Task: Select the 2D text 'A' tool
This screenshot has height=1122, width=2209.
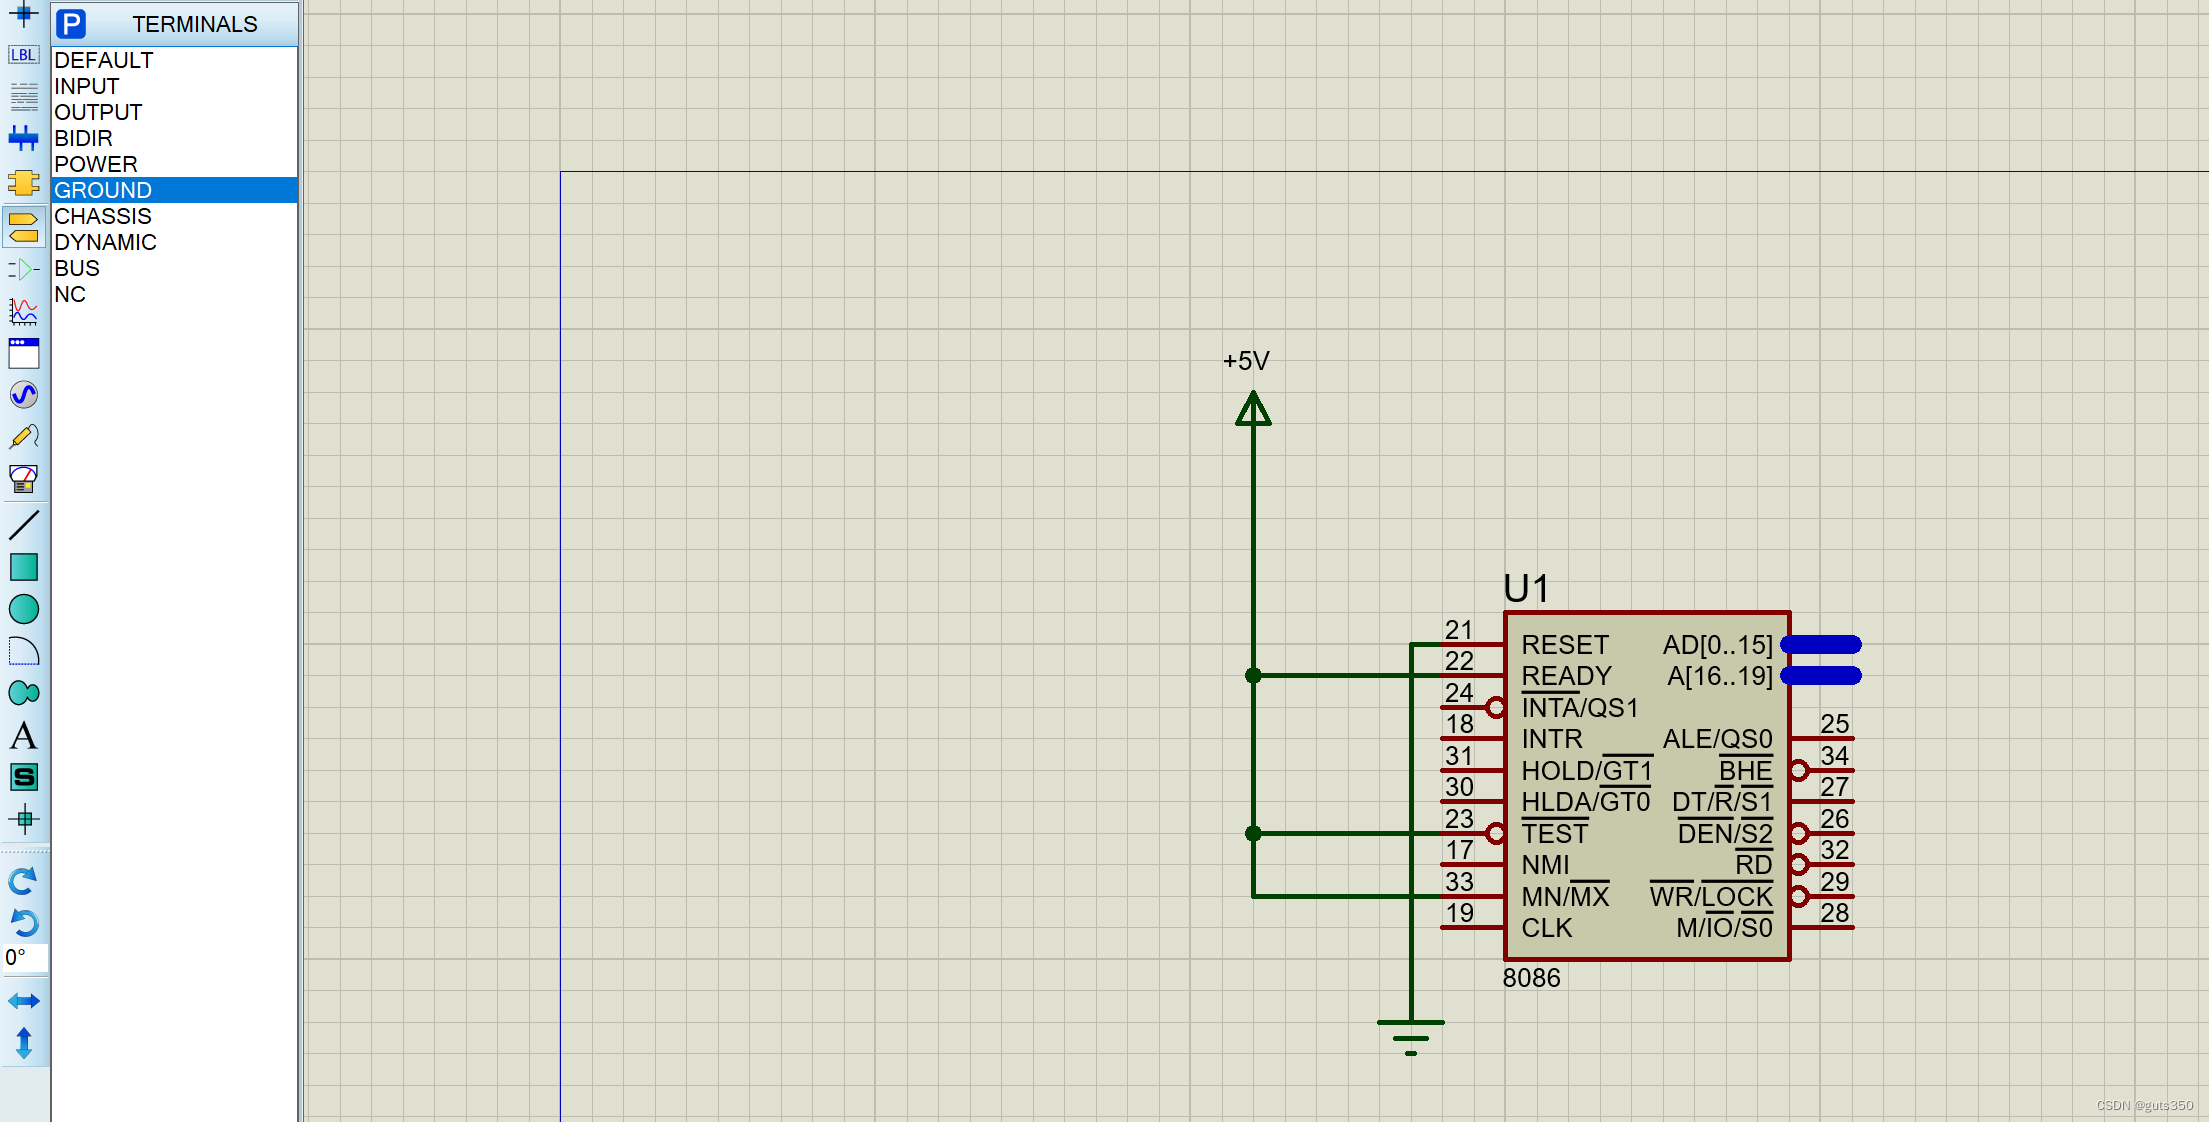Action: click(x=23, y=736)
